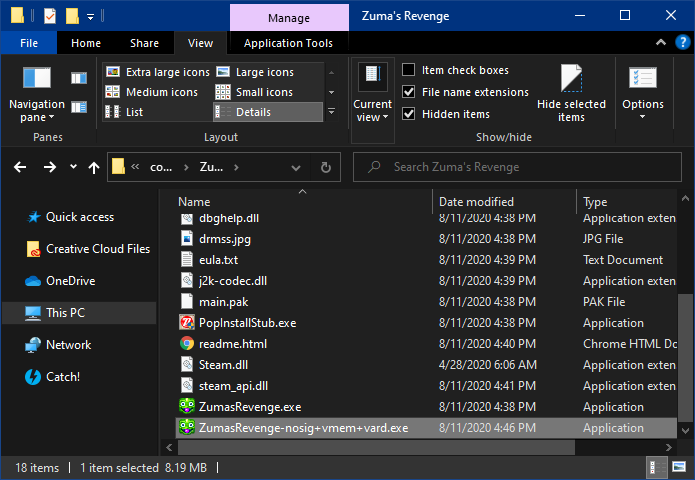Open Quick access in navigation
The image size is (695, 480).
80,217
